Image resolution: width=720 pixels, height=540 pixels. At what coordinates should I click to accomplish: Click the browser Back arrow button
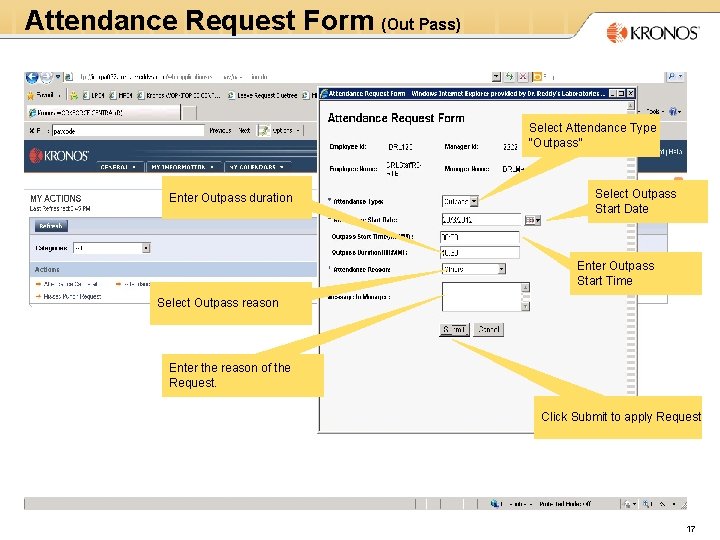click(32, 78)
